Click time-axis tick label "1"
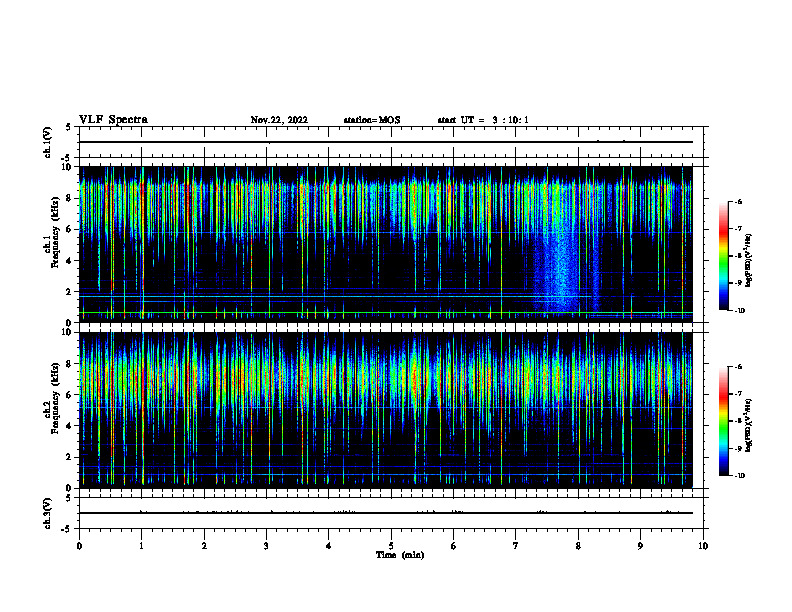The width and height of the screenshot is (792, 612). [141, 546]
